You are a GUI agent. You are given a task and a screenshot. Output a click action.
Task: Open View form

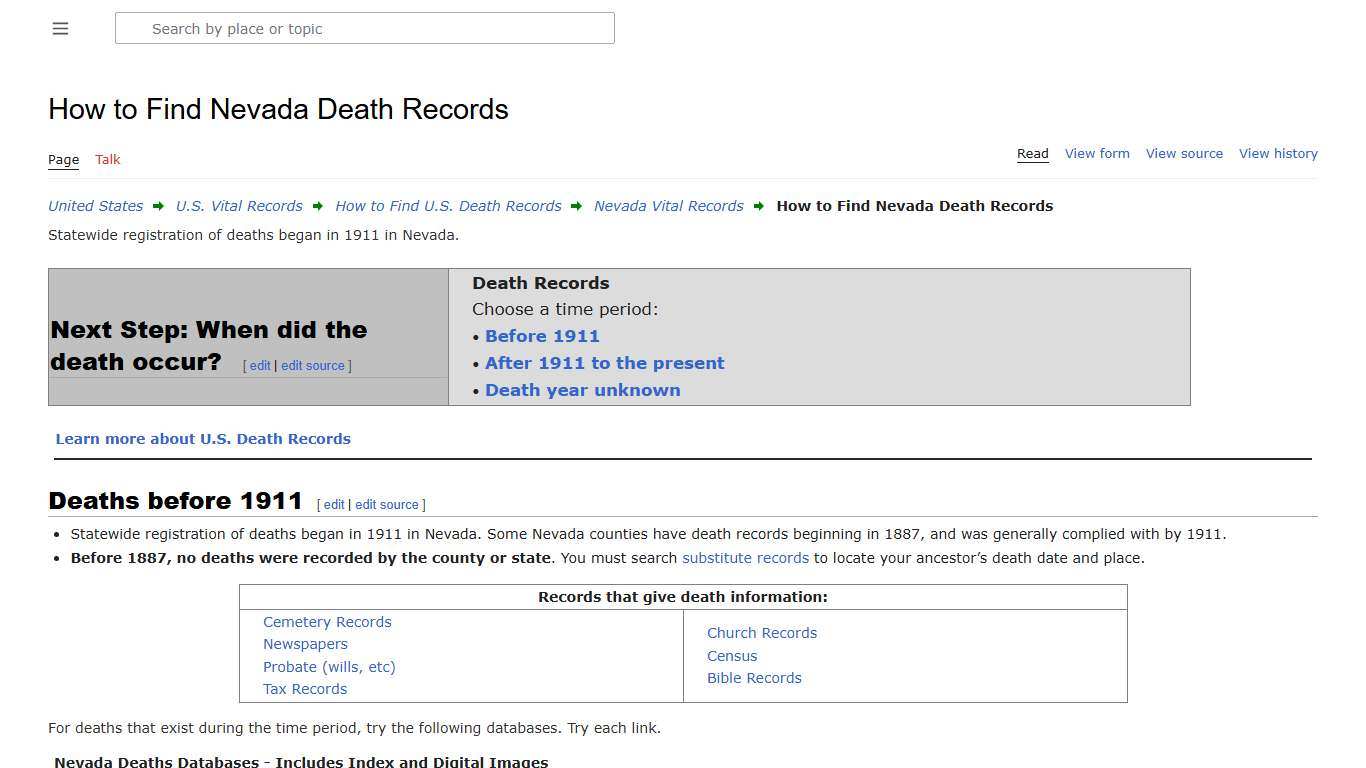(x=1097, y=153)
